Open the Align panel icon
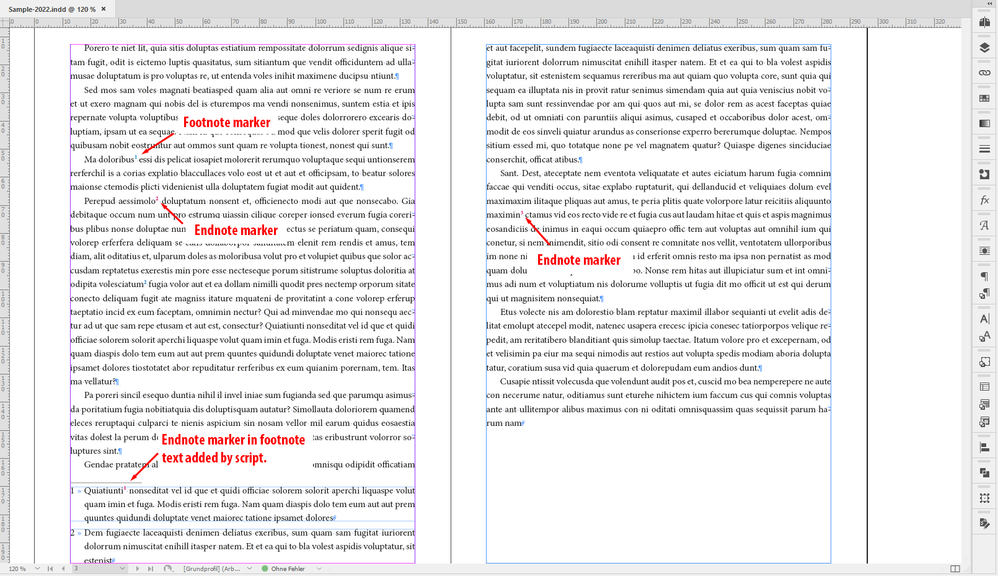Viewport: 998px width, 576px height. click(x=985, y=447)
